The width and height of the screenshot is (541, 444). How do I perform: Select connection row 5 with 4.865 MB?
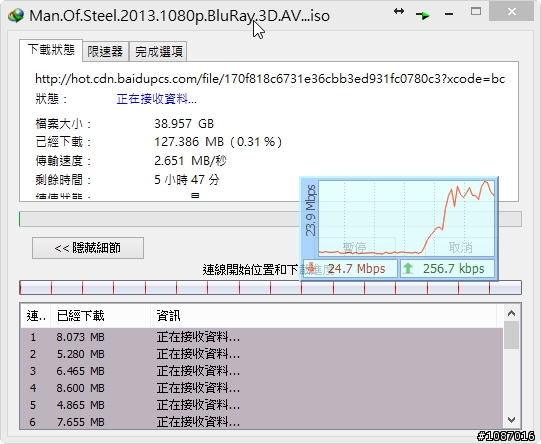[262, 405]
